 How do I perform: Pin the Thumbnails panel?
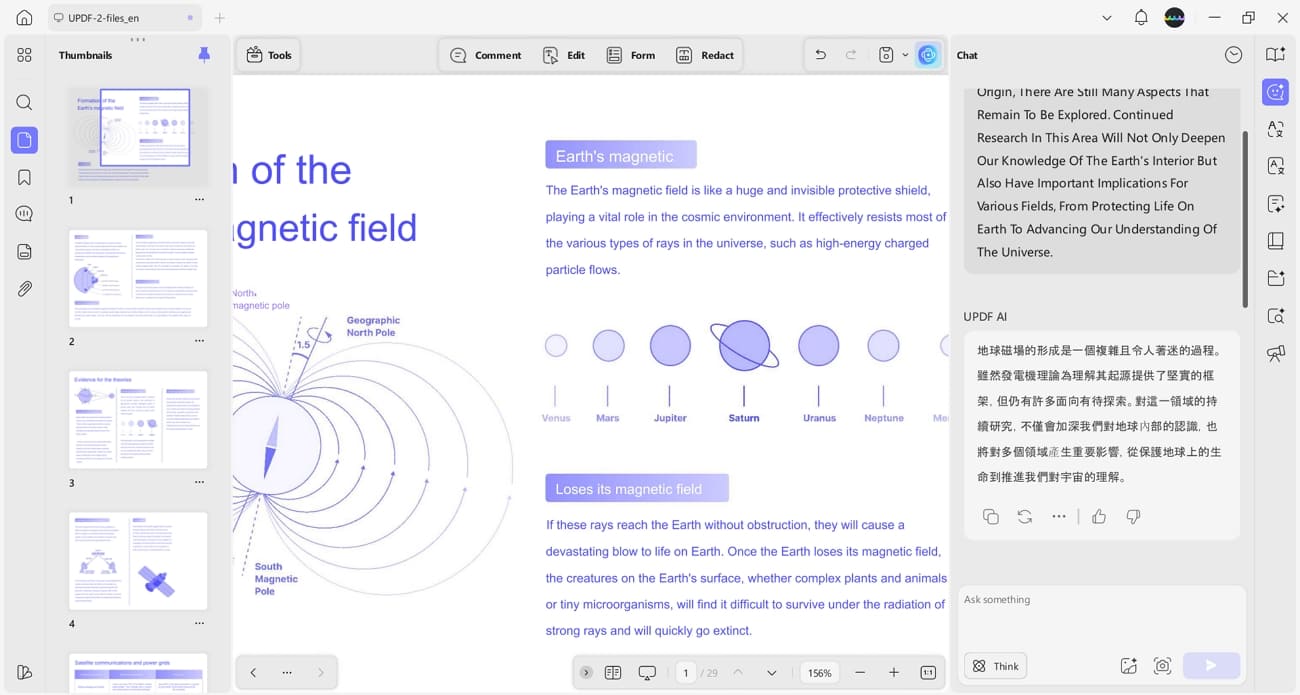point(204,55)
